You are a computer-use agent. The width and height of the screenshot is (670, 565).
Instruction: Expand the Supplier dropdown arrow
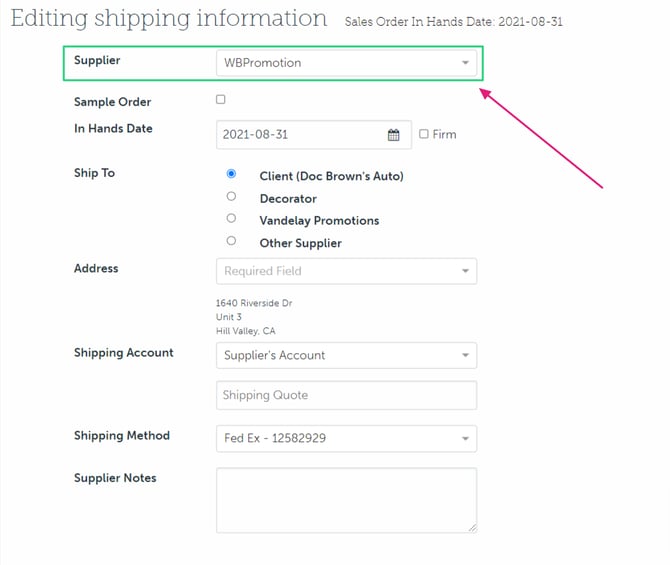465,63
